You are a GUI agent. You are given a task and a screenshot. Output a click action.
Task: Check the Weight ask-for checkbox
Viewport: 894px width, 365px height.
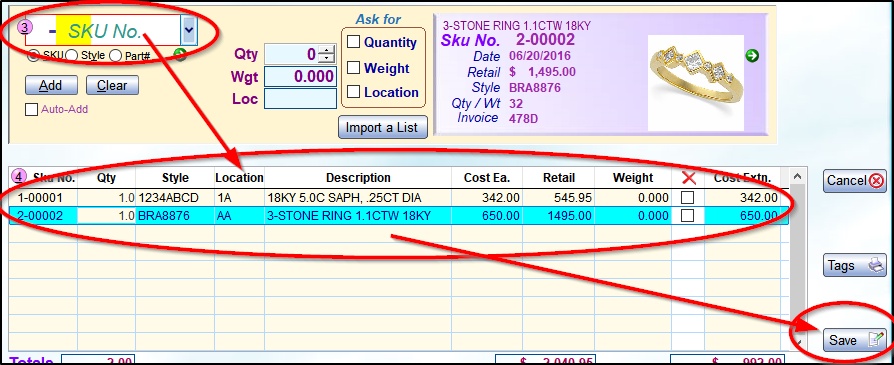pos(353,67)
